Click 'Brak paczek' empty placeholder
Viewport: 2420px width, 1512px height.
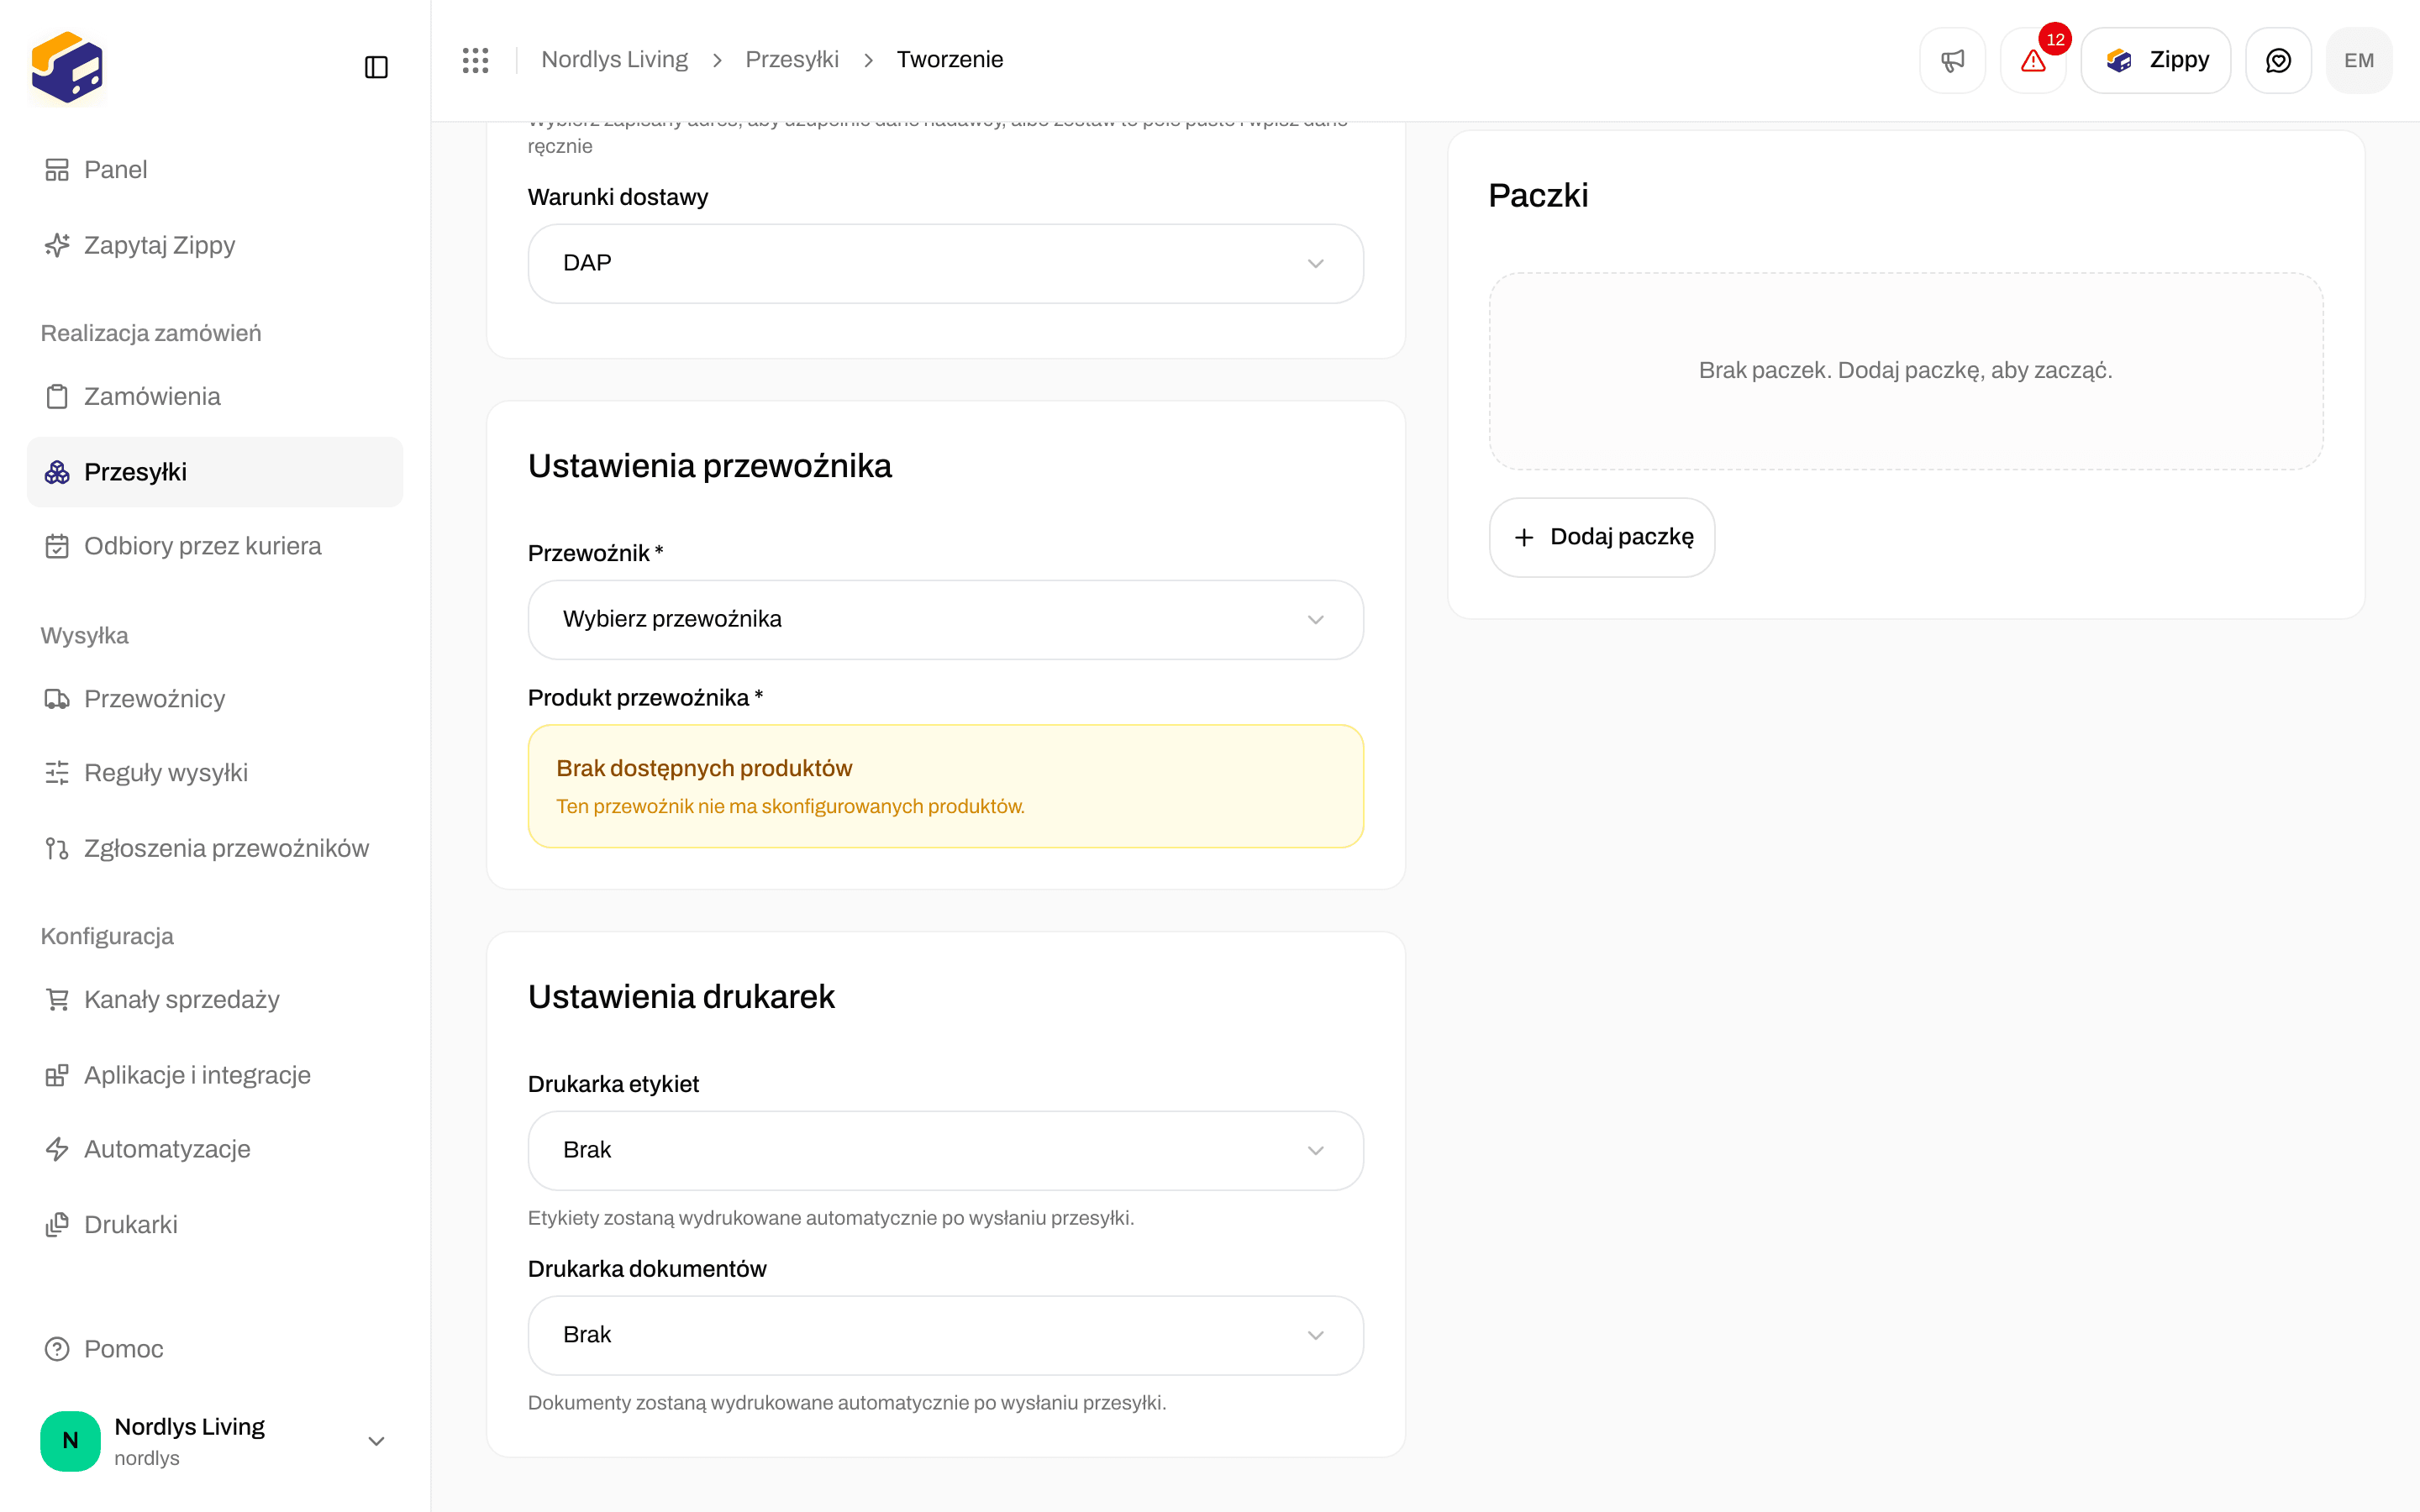[1906, 371]
